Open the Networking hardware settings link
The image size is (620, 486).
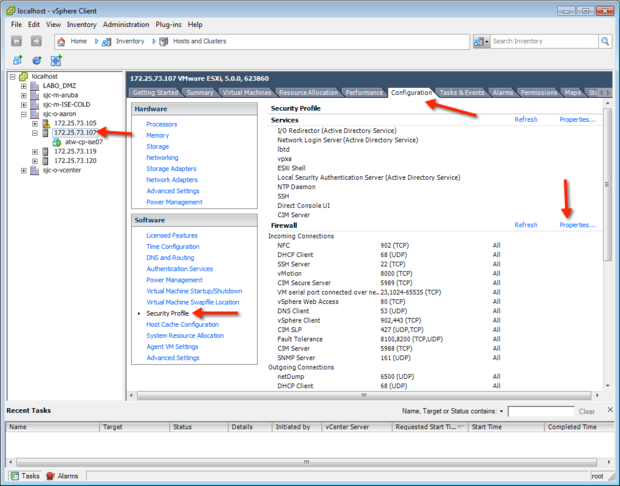pos(162,157)
